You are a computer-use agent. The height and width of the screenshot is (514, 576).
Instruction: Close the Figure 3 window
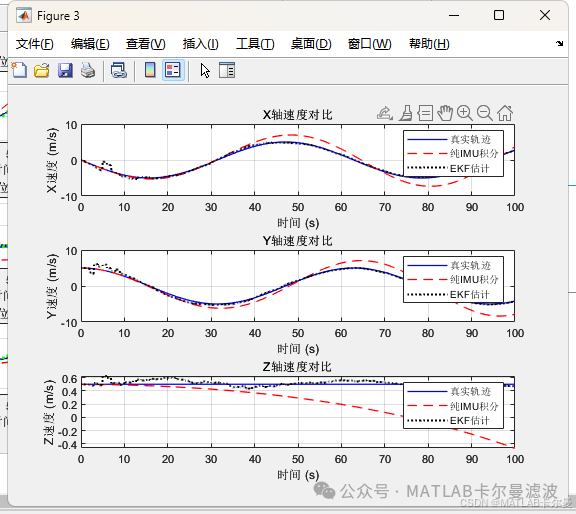pos(545,15)
